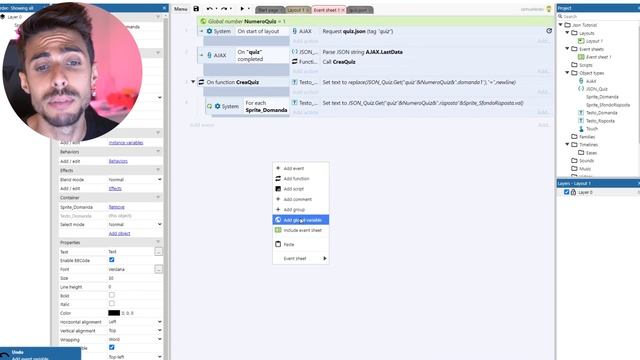The height and width of the screenshot is (360, 640).
Task: Open Layout 1 in Project tree
Action: pyautogui.click(x=594, y=41)
